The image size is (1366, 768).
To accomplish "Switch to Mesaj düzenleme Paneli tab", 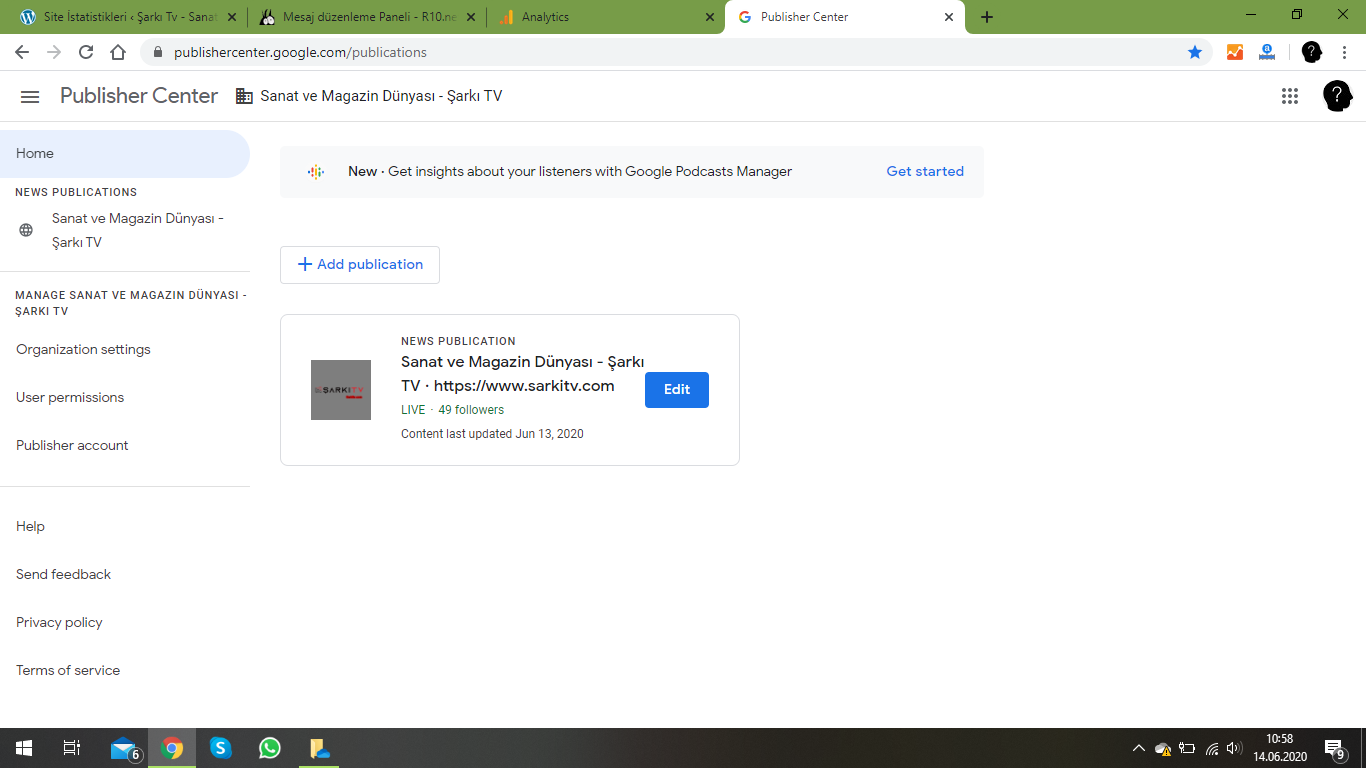I will point(365,17).
